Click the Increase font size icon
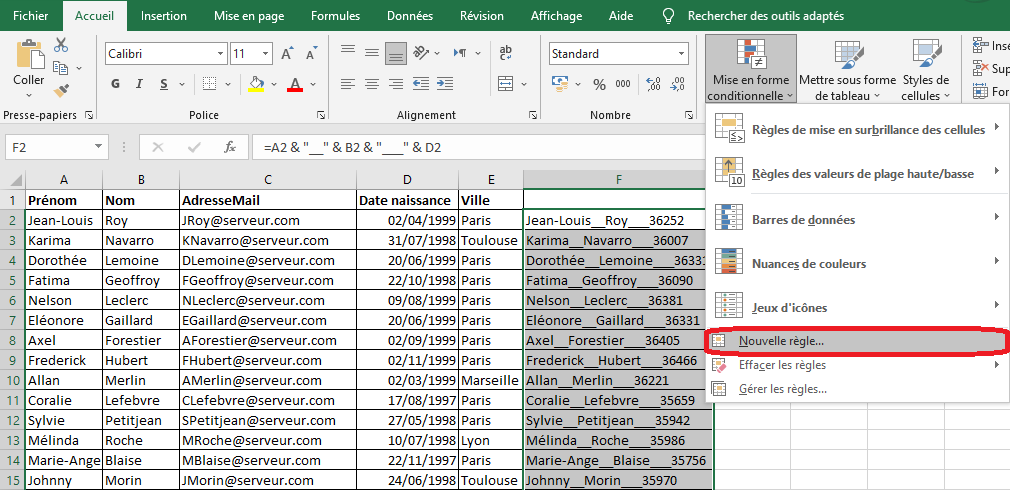This screenshot has height=490, width=1010. (x=287, y=54)
